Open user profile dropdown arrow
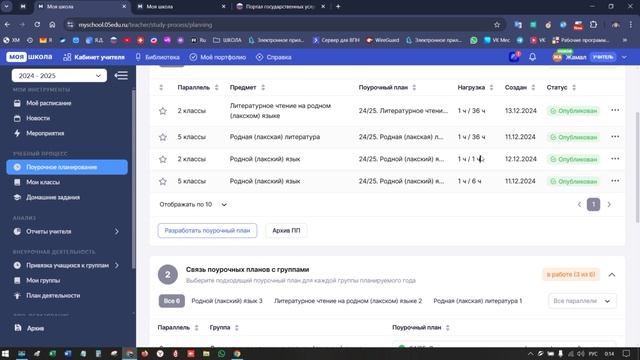 point(624,57)
